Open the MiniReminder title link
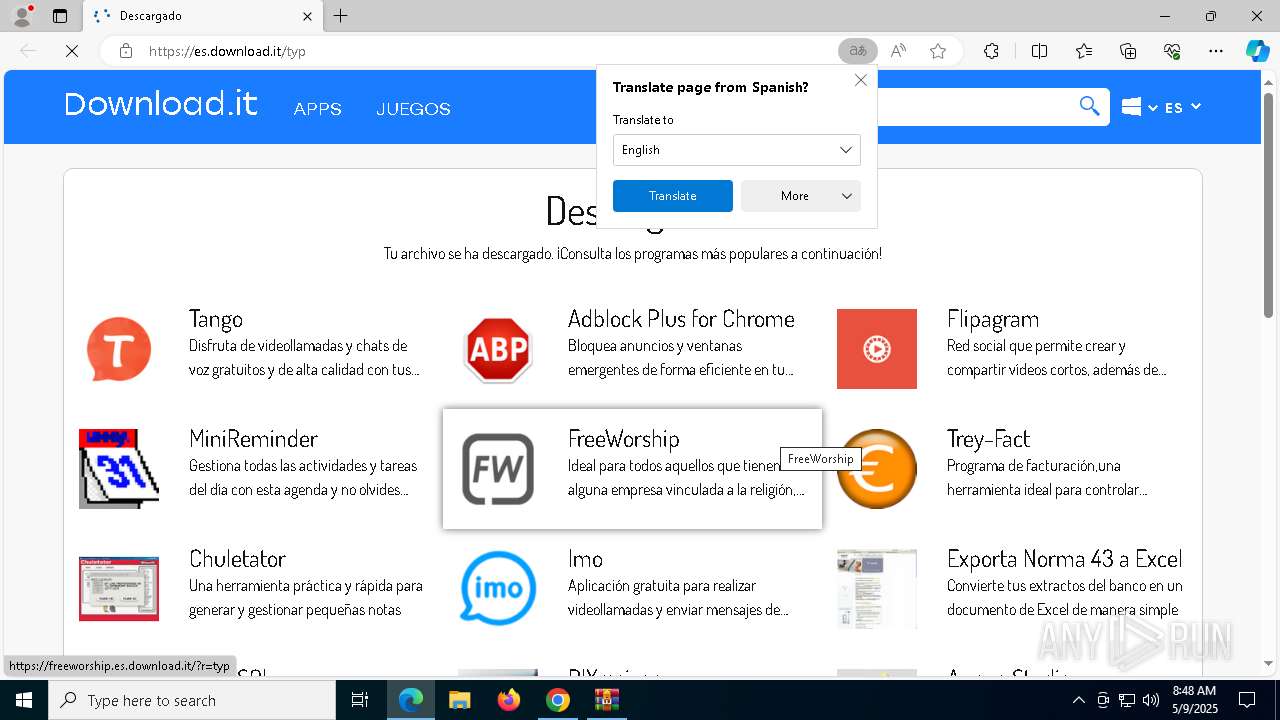Screen dimensions: 1280x720 pos(253,439)
